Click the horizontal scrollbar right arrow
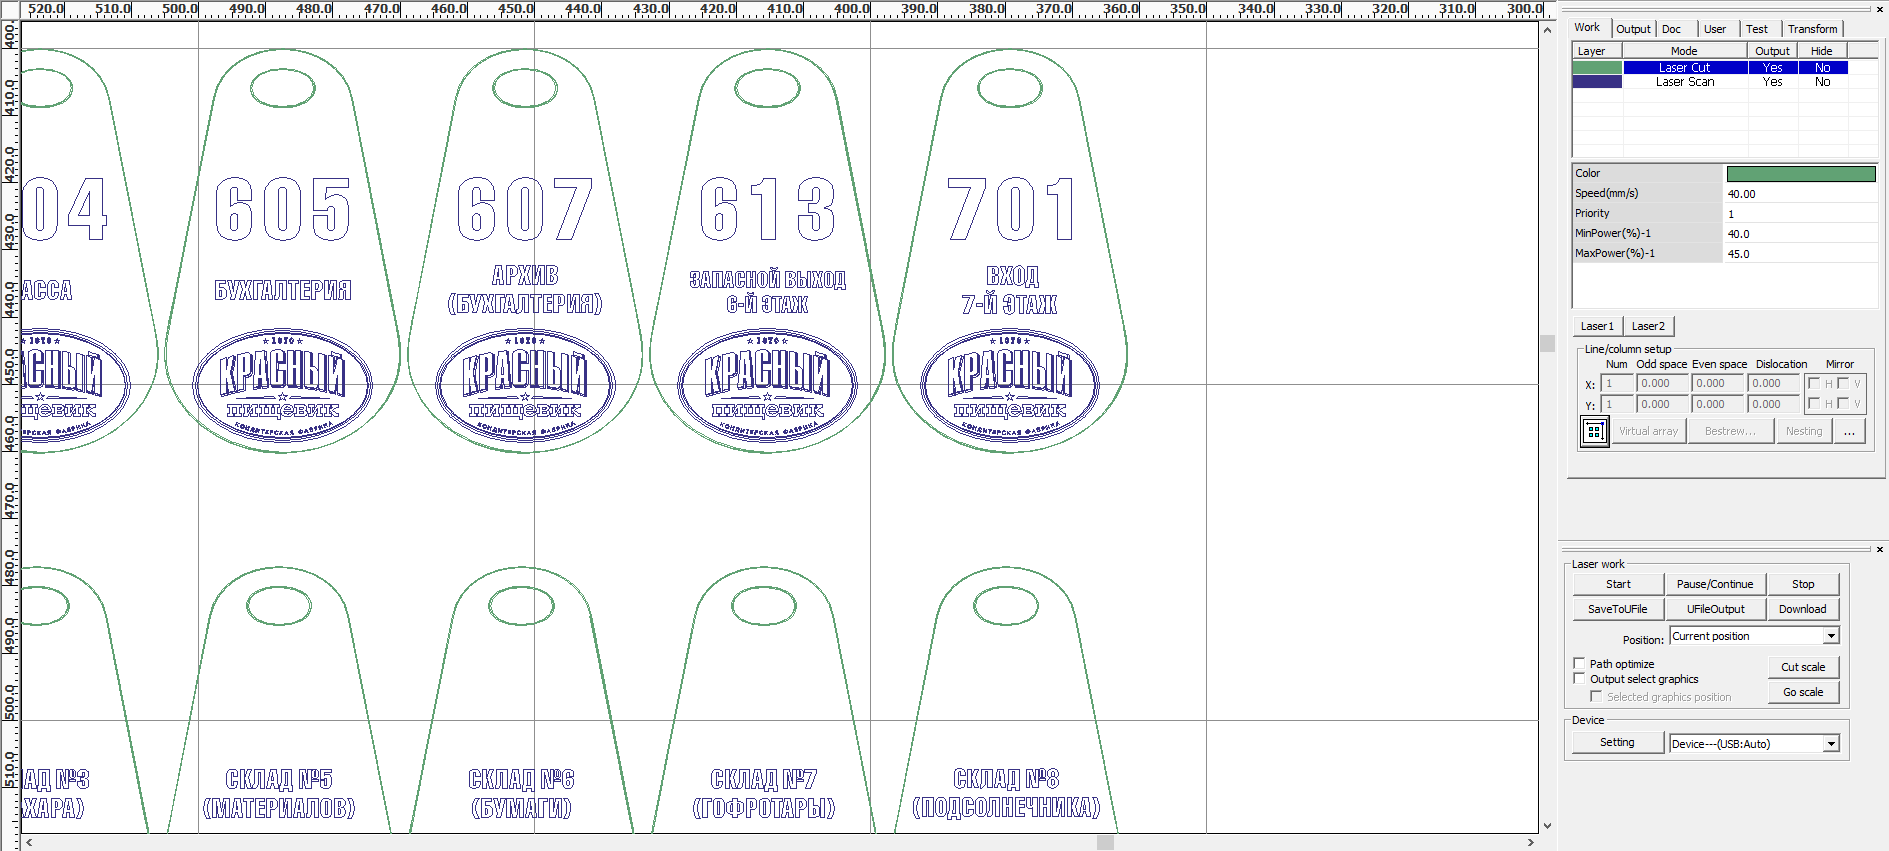This screenshot has height=851, width=1889. pyautogui.click(x=1530, y=843)
